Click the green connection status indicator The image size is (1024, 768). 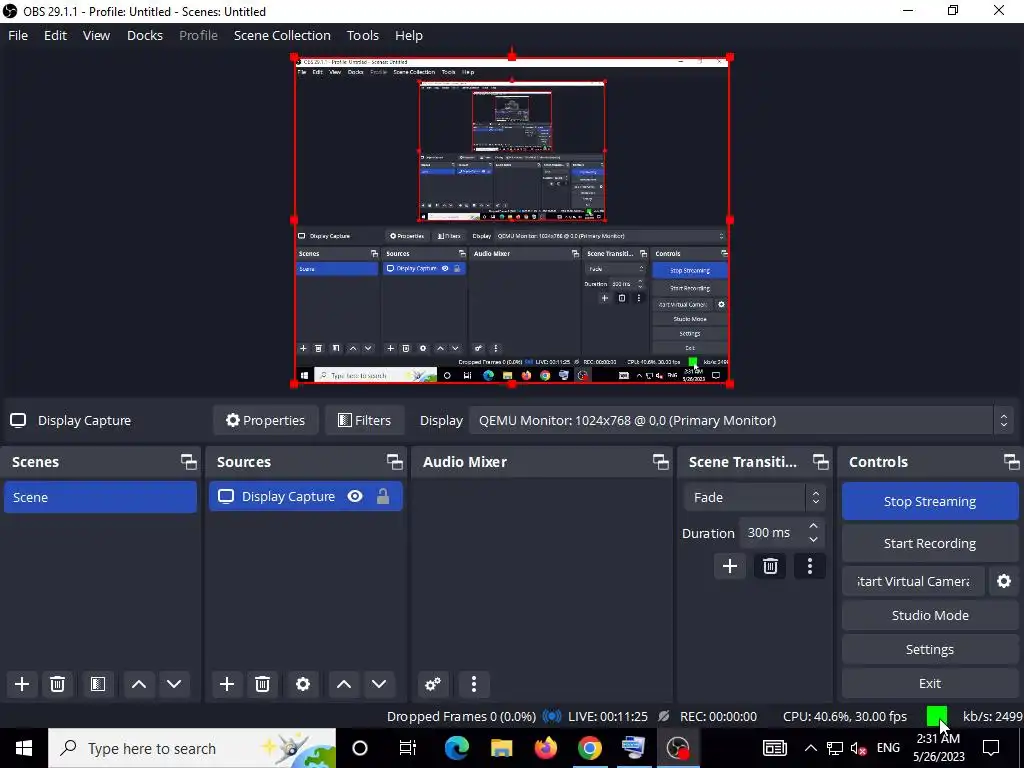(936, 716)
